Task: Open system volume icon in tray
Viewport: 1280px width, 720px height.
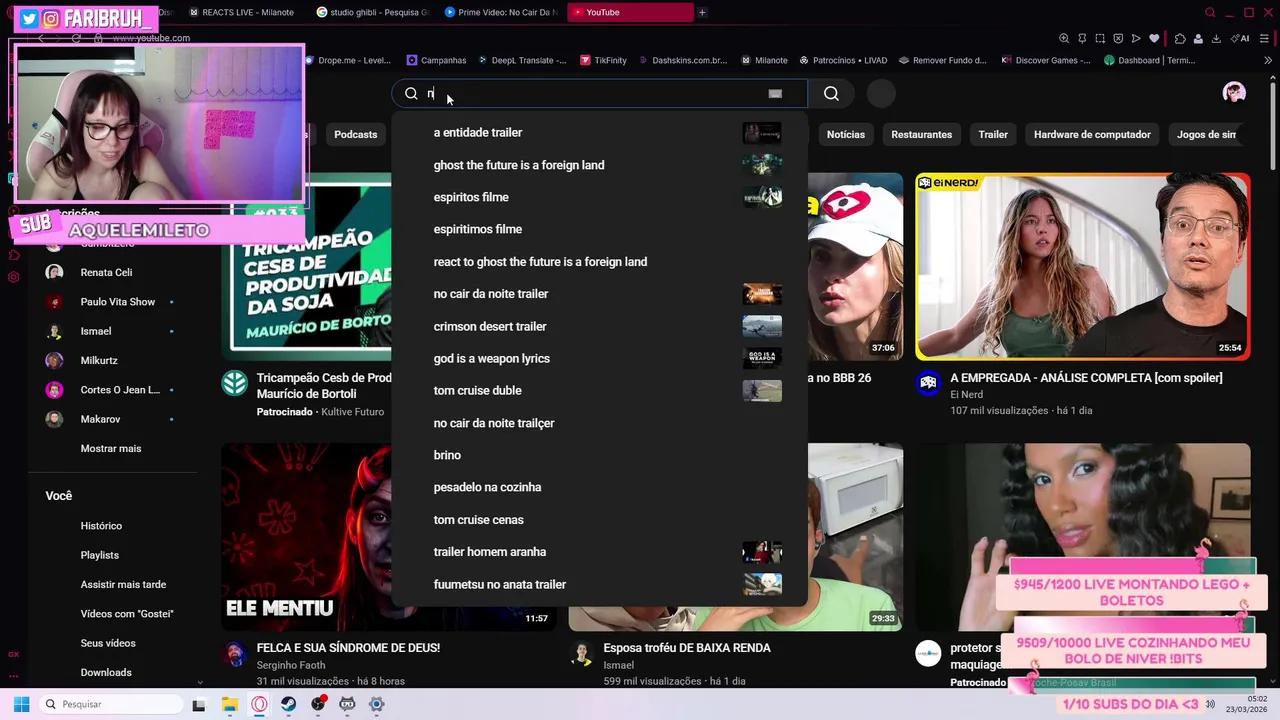Action: [1210, 704]
